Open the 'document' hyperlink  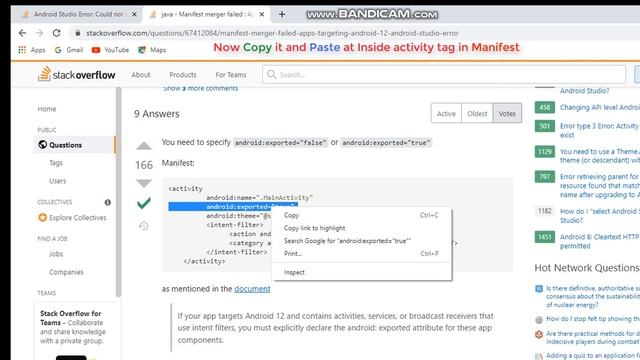pyautogui.click(x=252, y=289)
